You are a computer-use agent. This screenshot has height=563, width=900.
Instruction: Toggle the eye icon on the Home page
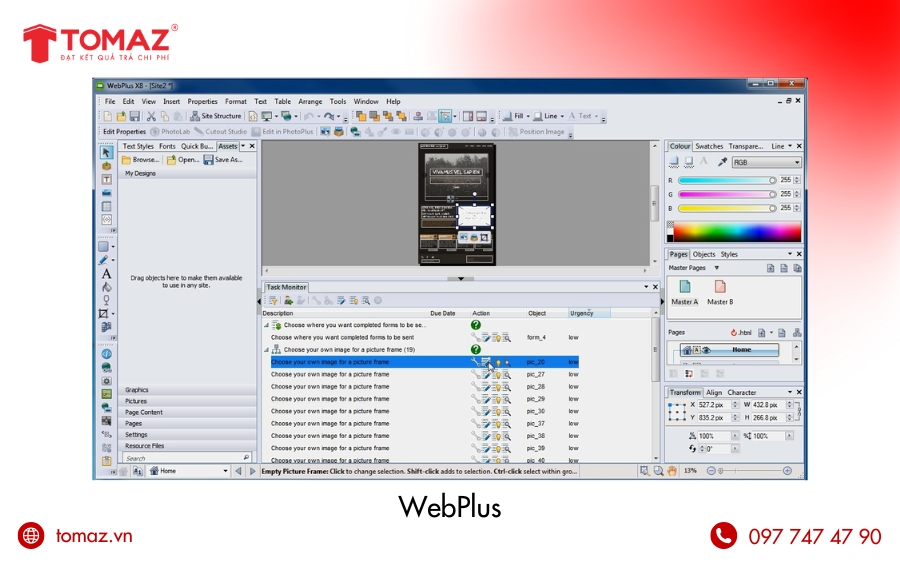(705, 350)
